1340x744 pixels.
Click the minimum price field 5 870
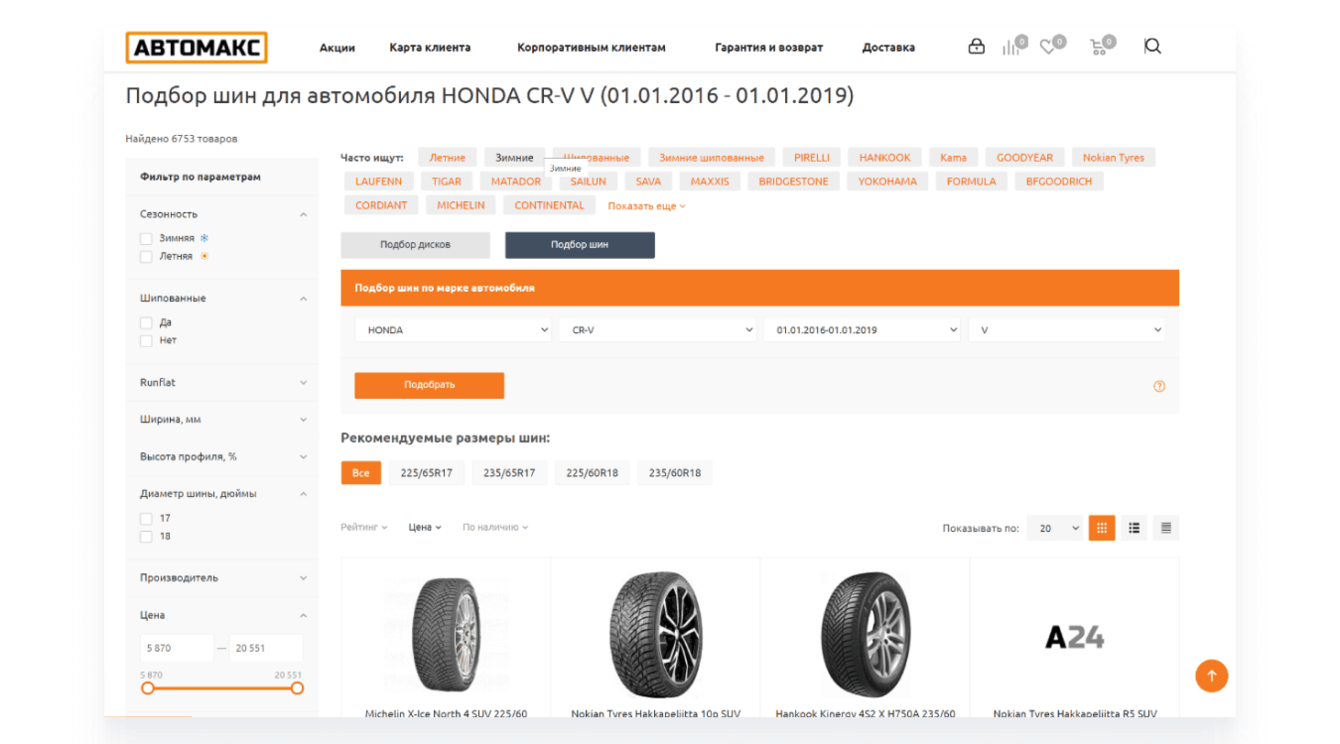coord(177,648)
